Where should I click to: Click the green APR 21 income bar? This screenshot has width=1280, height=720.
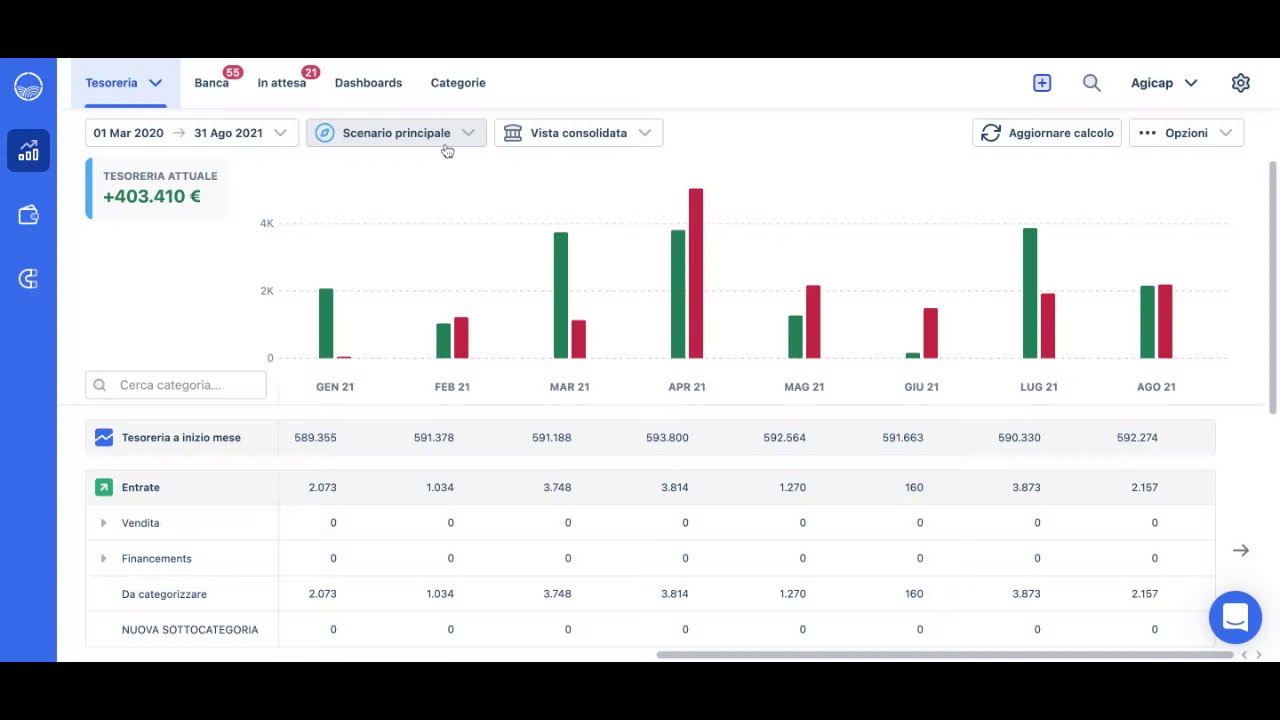[x=678, y=294]
